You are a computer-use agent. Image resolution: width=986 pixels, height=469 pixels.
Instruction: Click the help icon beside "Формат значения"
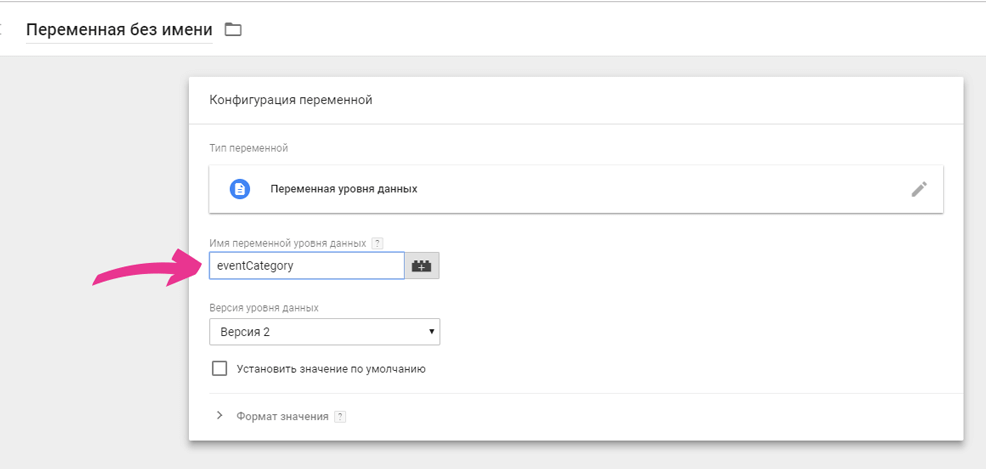340,416
